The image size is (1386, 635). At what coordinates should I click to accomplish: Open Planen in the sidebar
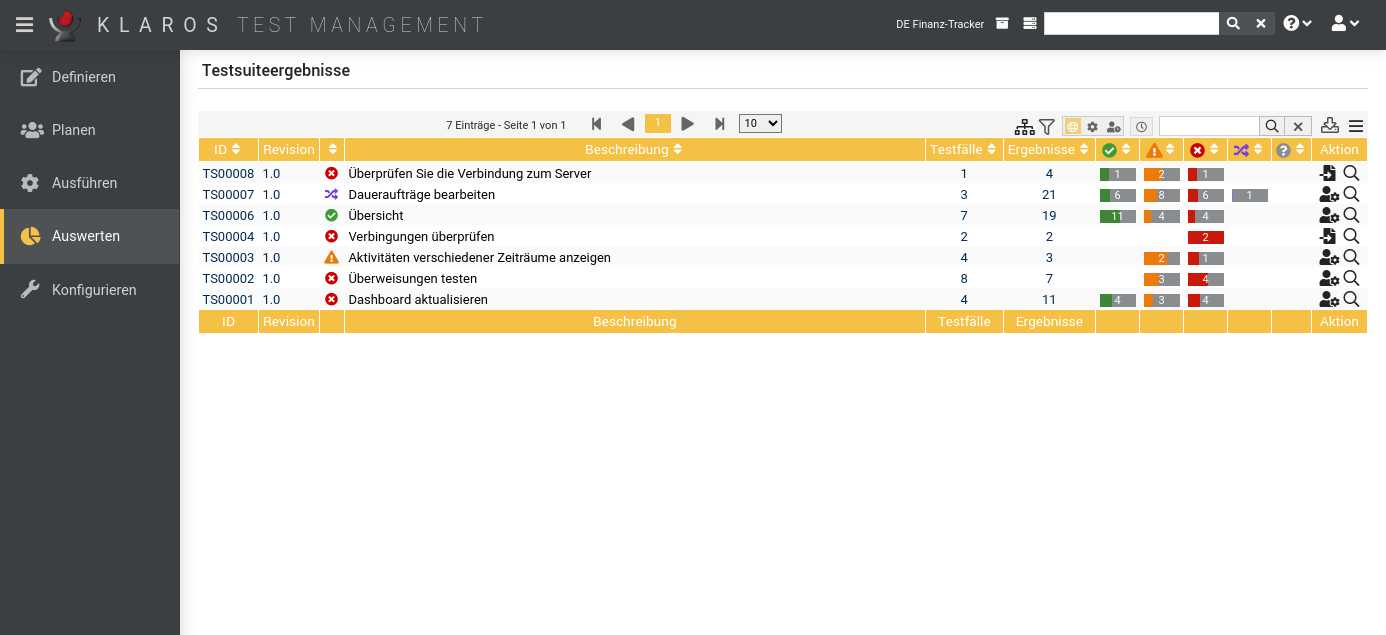(x=90, y=130)
